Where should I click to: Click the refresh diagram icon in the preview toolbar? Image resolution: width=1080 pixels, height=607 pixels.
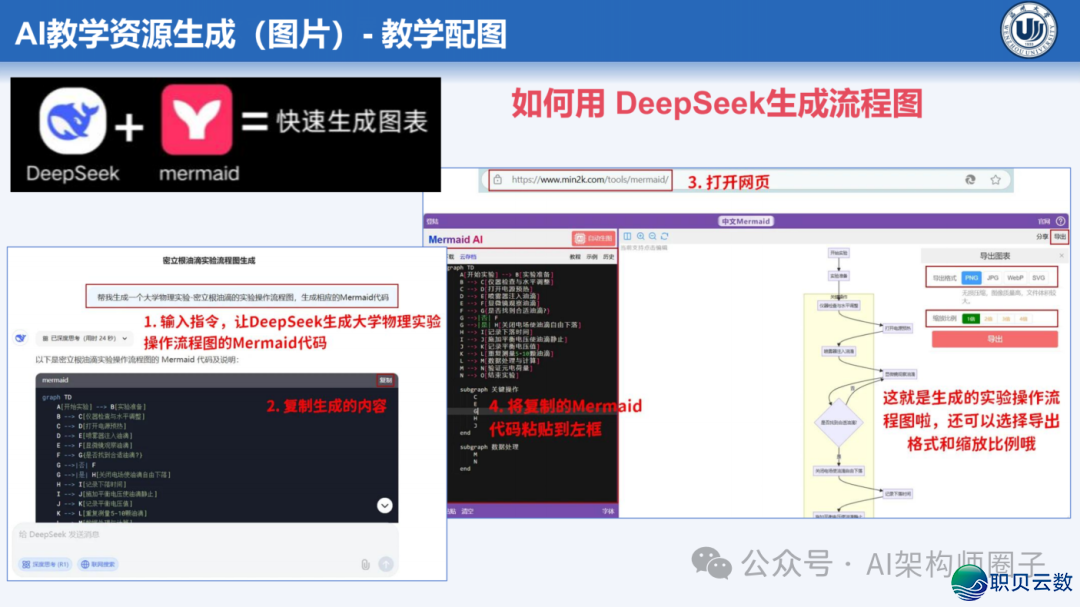tap(665, 236)
